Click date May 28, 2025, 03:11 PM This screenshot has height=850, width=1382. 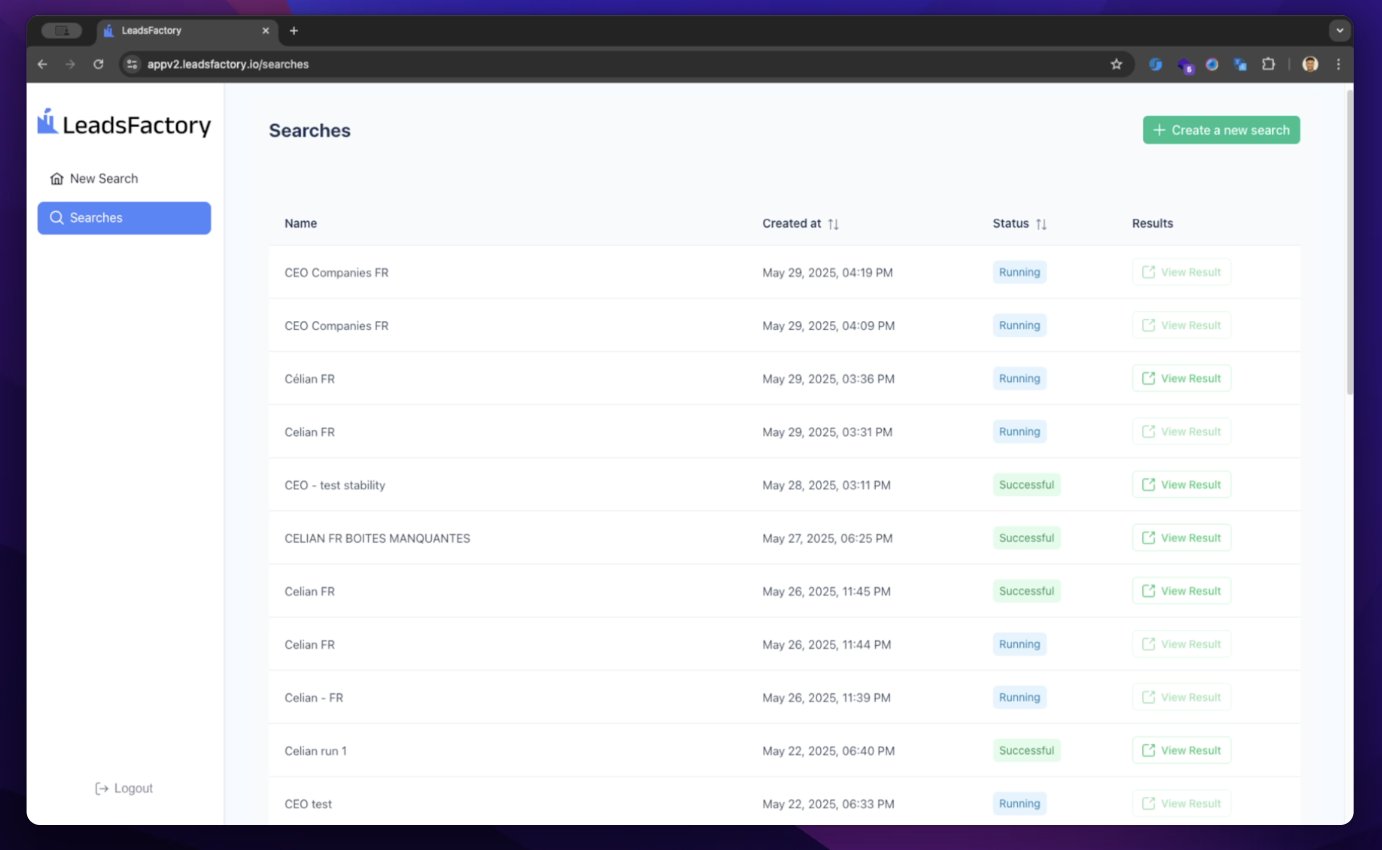click(x=827, y=485)
